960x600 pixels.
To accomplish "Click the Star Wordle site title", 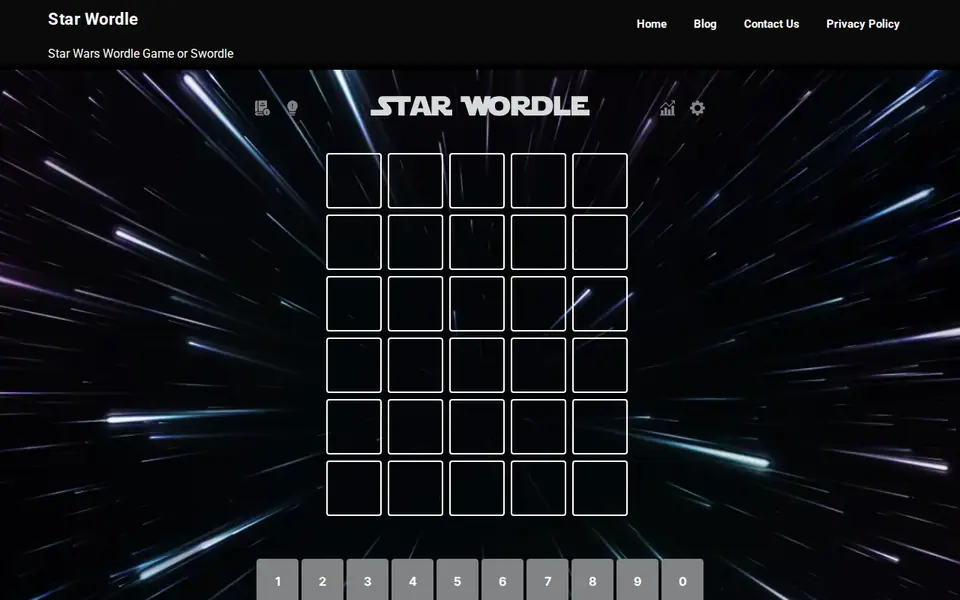I will tap(93, 19).
